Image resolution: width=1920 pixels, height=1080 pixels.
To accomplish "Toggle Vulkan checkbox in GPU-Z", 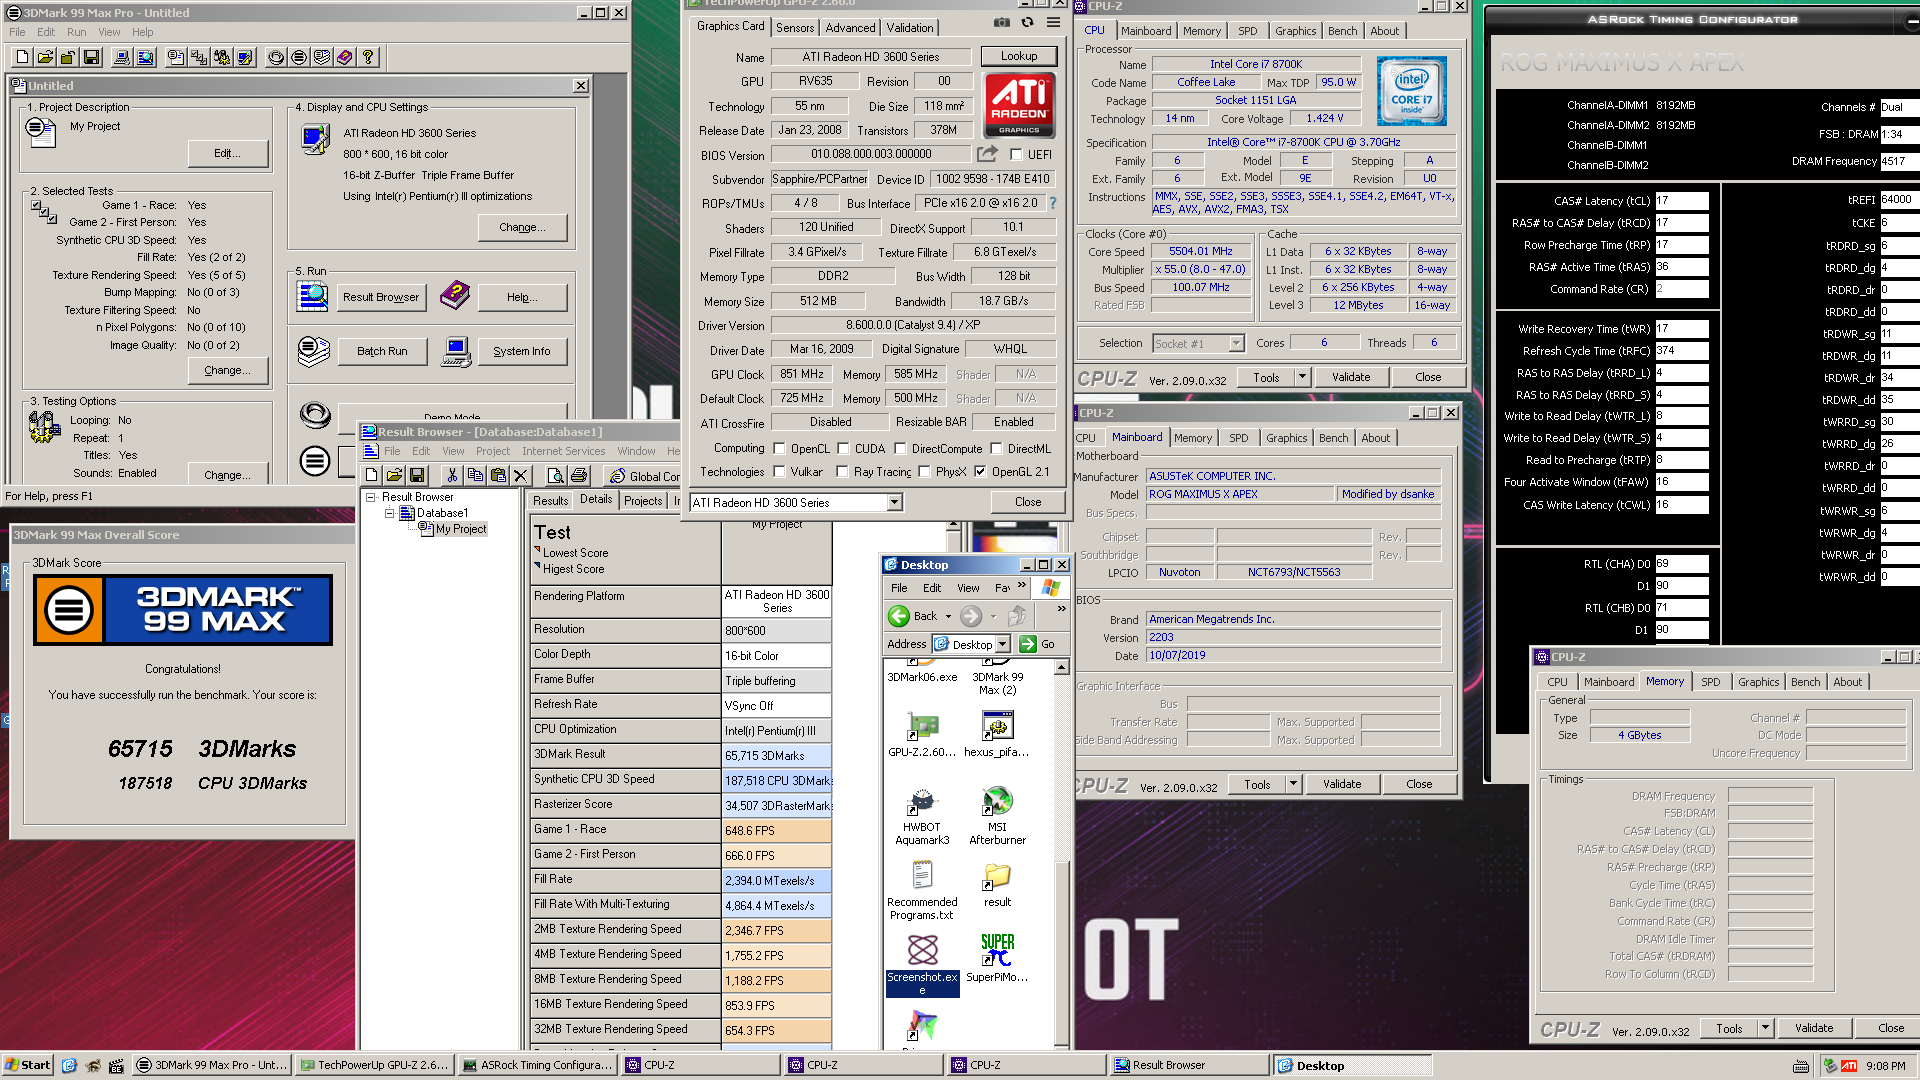I will click(x=779, y=472).
